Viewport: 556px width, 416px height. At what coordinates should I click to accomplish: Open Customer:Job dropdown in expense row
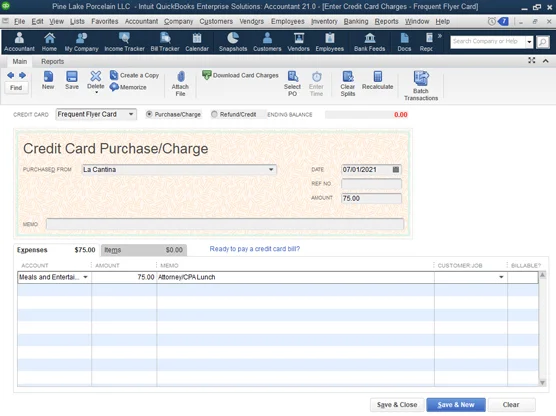click(x=501, y=277)
